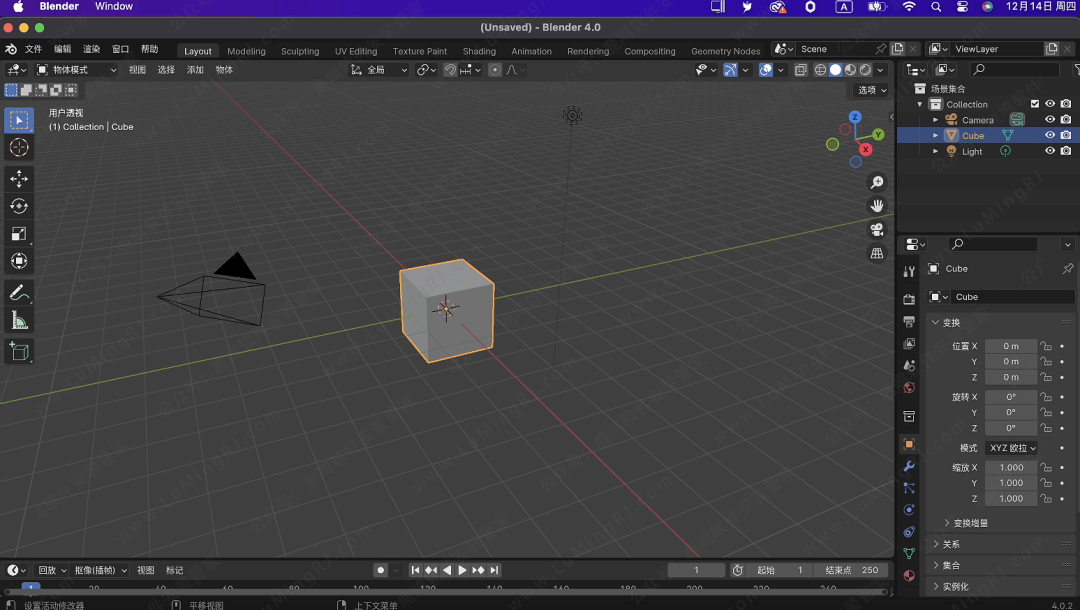Switch to the Sculpting workspace tab
Viewport: 1080px width, 610px height.
coord(300,51)
